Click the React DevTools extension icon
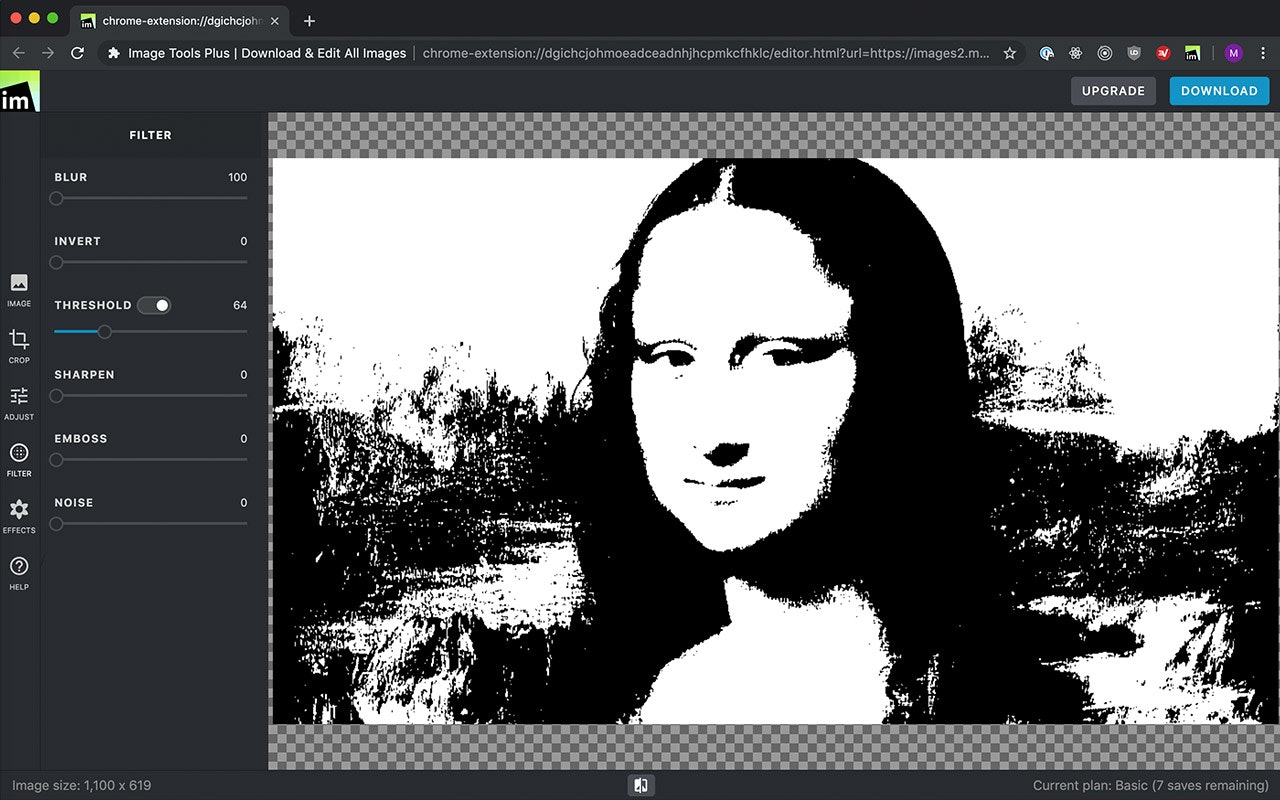Screen dimensions: 1280x800 point(1076,53)
